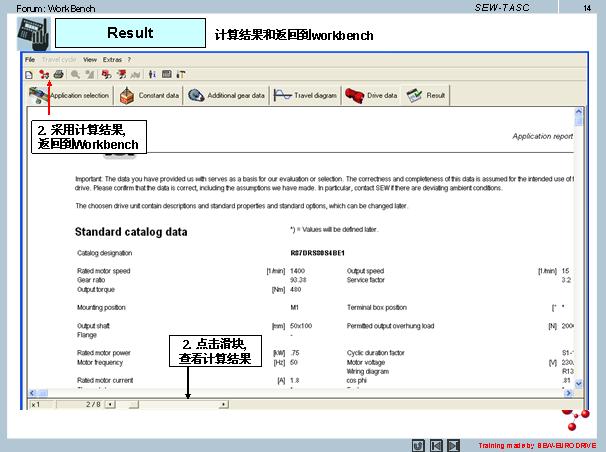Click the Service factor label
This screenshot has height=452, width=606.
point(366,280)
